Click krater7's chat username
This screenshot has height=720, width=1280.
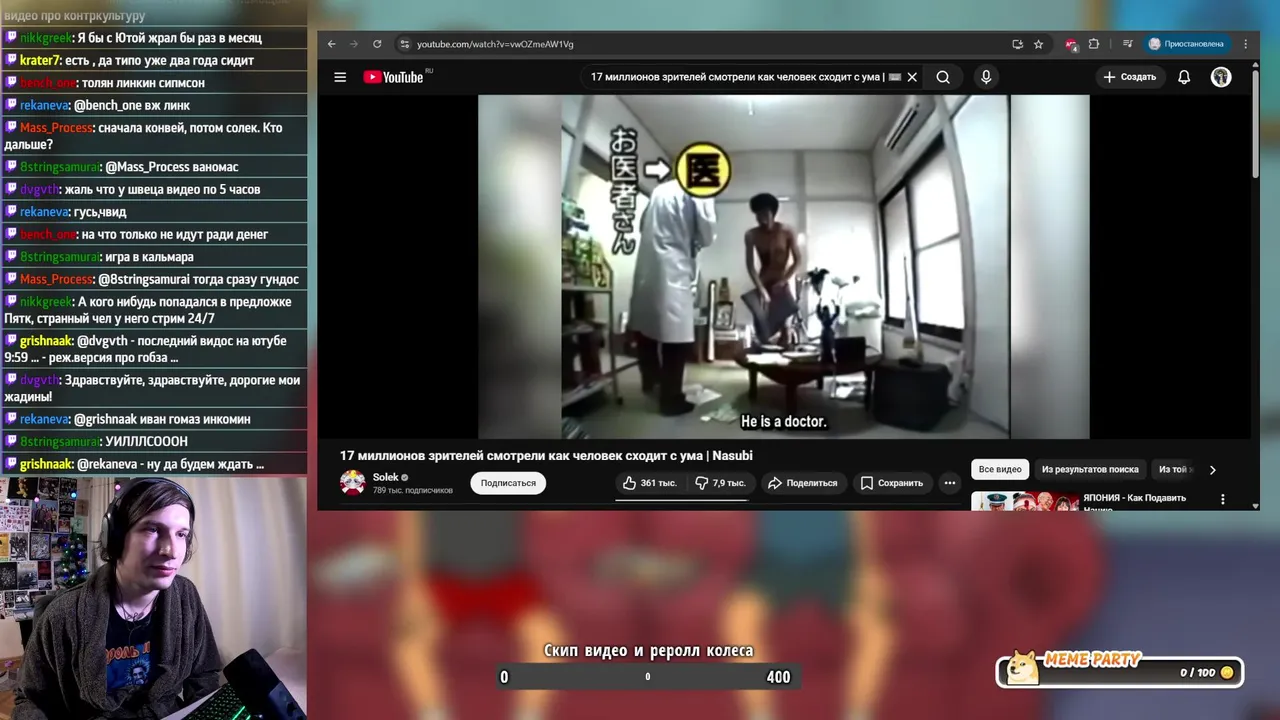click(x=39, y=60)
